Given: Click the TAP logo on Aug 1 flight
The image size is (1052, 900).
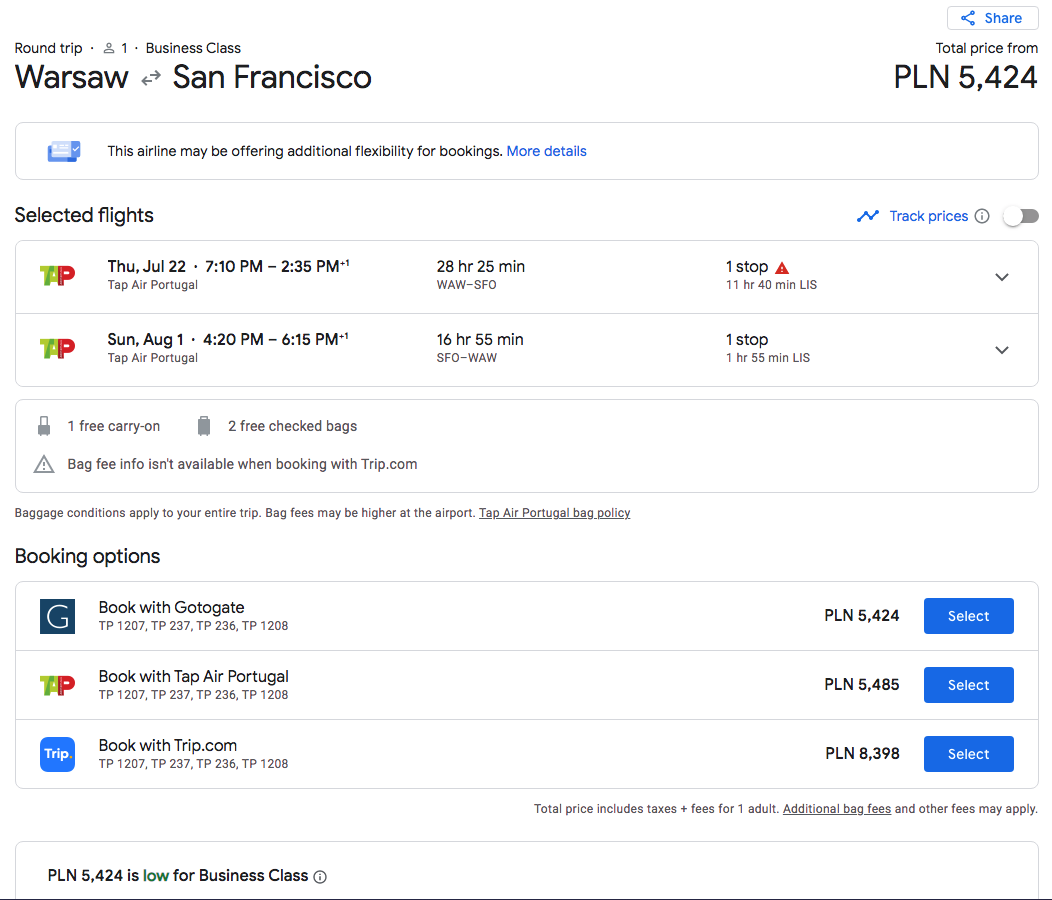Looking at the screenshot, I should (58, 349).
